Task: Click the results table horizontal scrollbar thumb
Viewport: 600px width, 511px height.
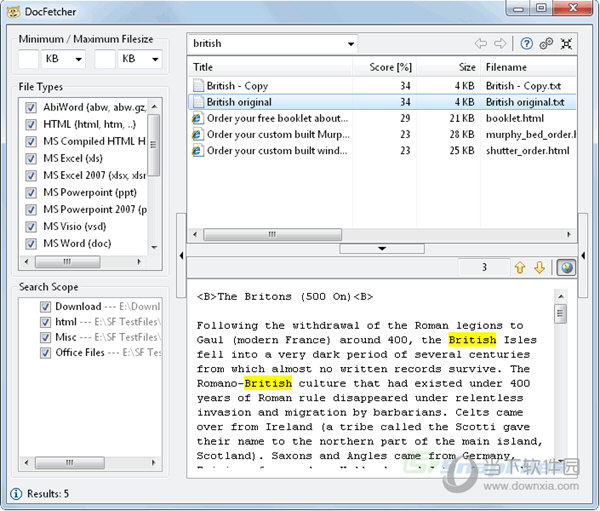Action: pyautogui.click(x=272, y=234)
